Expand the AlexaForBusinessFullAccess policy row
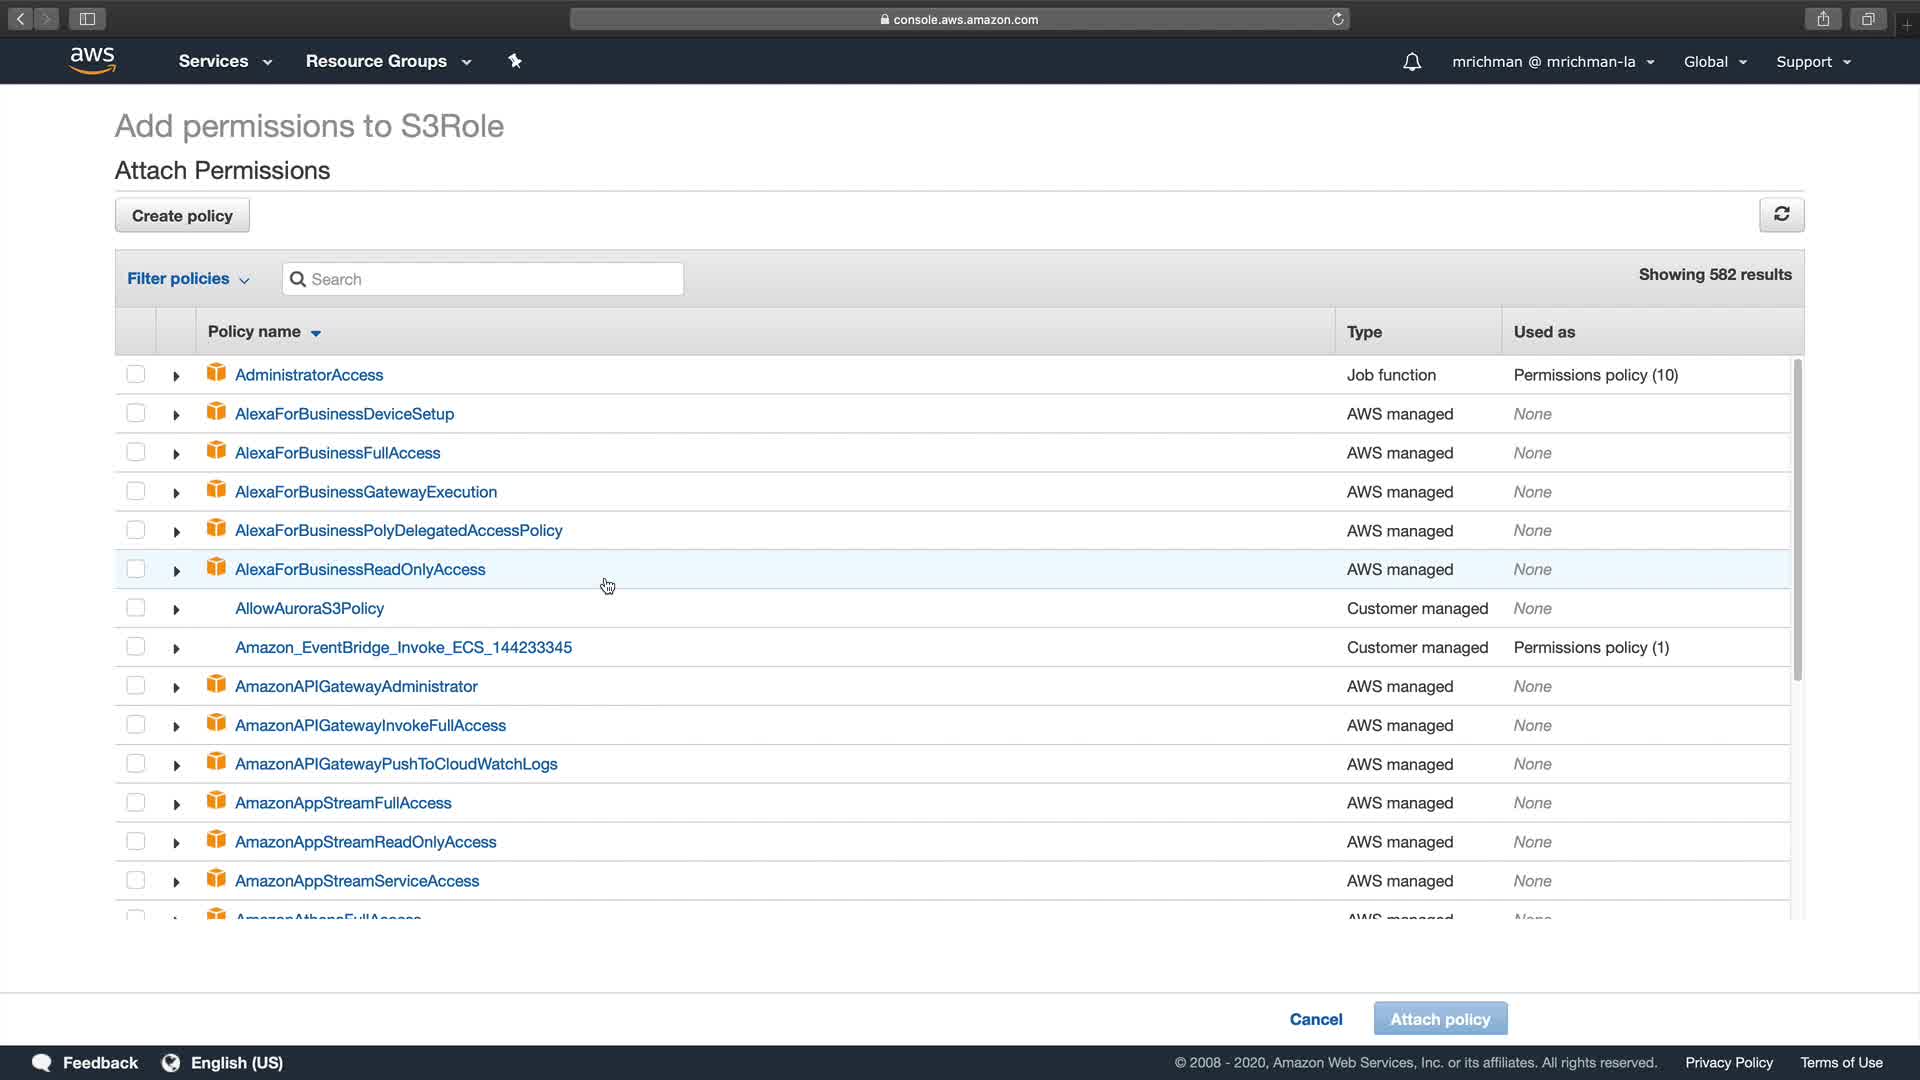Viewport: 1920px width, 1080px height. [176, 454]
